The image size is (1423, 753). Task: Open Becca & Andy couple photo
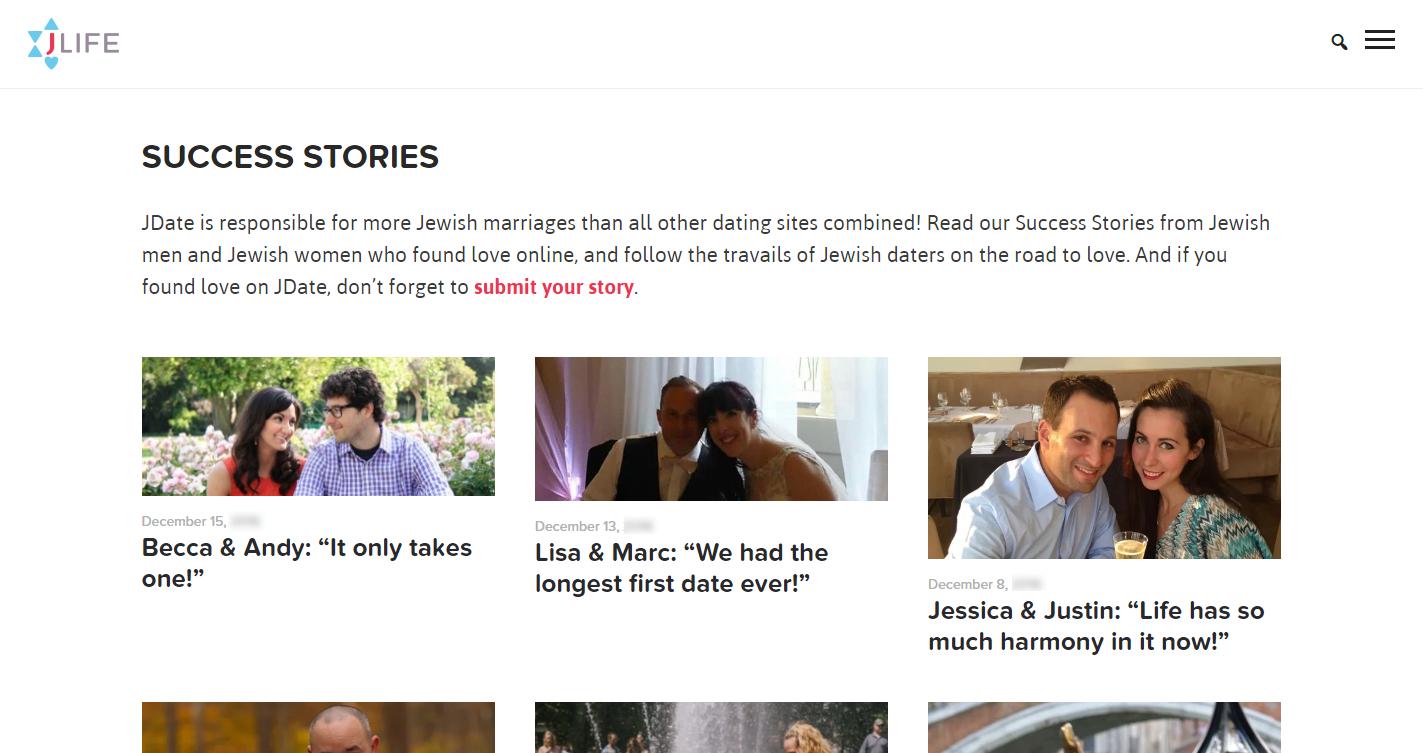point(318,426)
